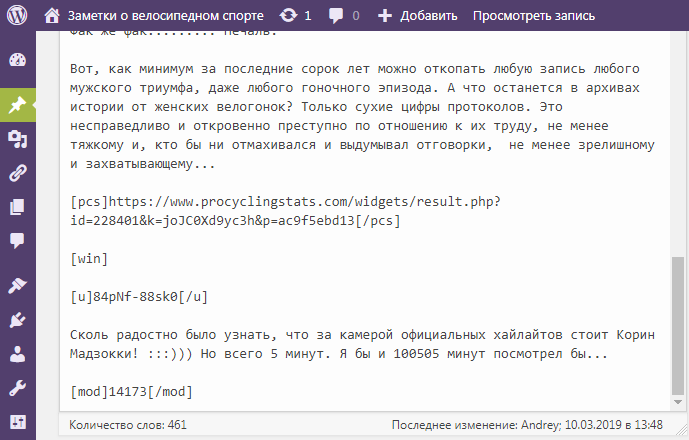The width and height of the screenshot is (689, 440).
Task: Open the updates circular arrows icon
Action: pyautogui.click(x=288, y=16)
